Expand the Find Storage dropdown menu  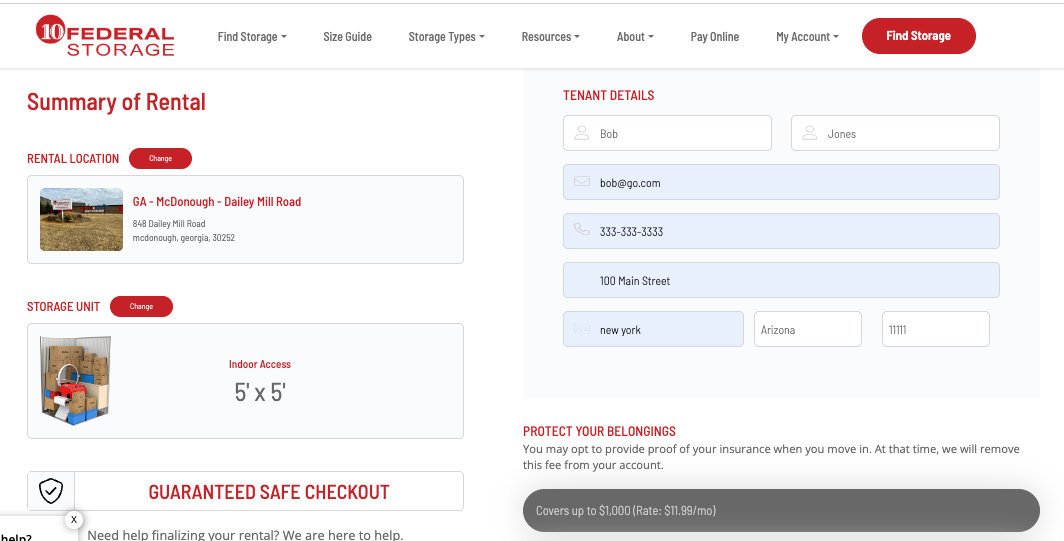(x=252, y=37)
